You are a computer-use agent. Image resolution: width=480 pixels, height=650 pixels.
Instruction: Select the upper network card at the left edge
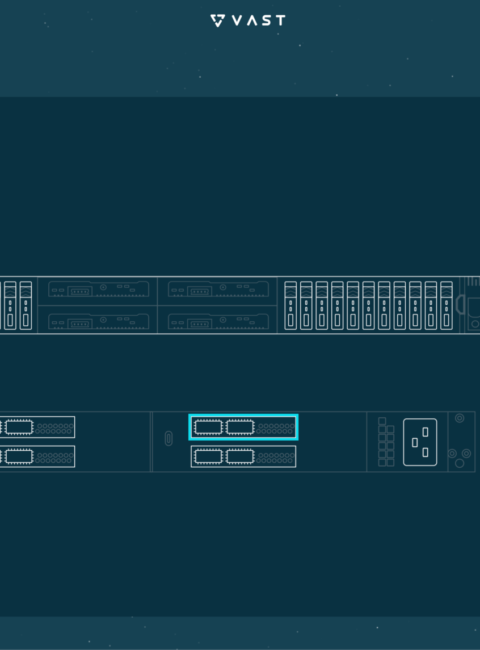[37, 427]
